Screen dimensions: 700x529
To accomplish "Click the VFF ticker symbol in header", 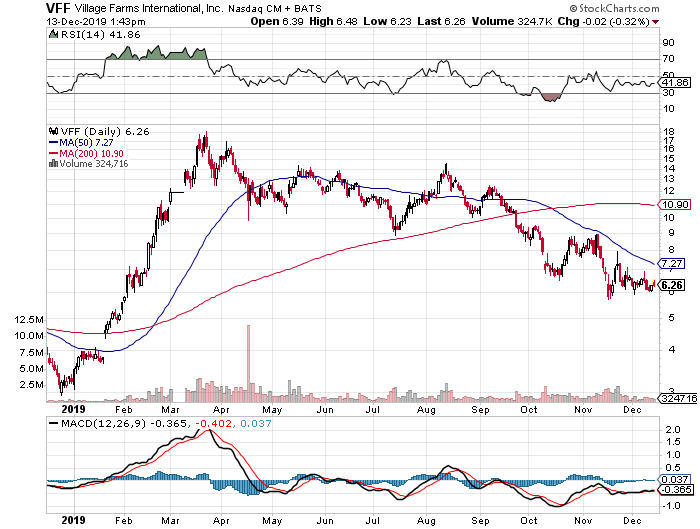I will point(58,8).
